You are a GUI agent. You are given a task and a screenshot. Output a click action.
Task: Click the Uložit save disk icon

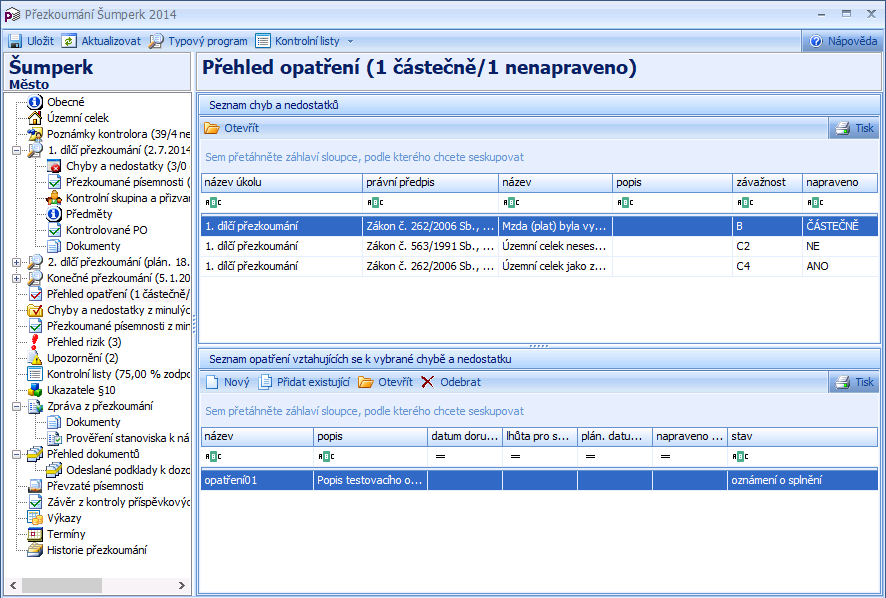point(14,41)
